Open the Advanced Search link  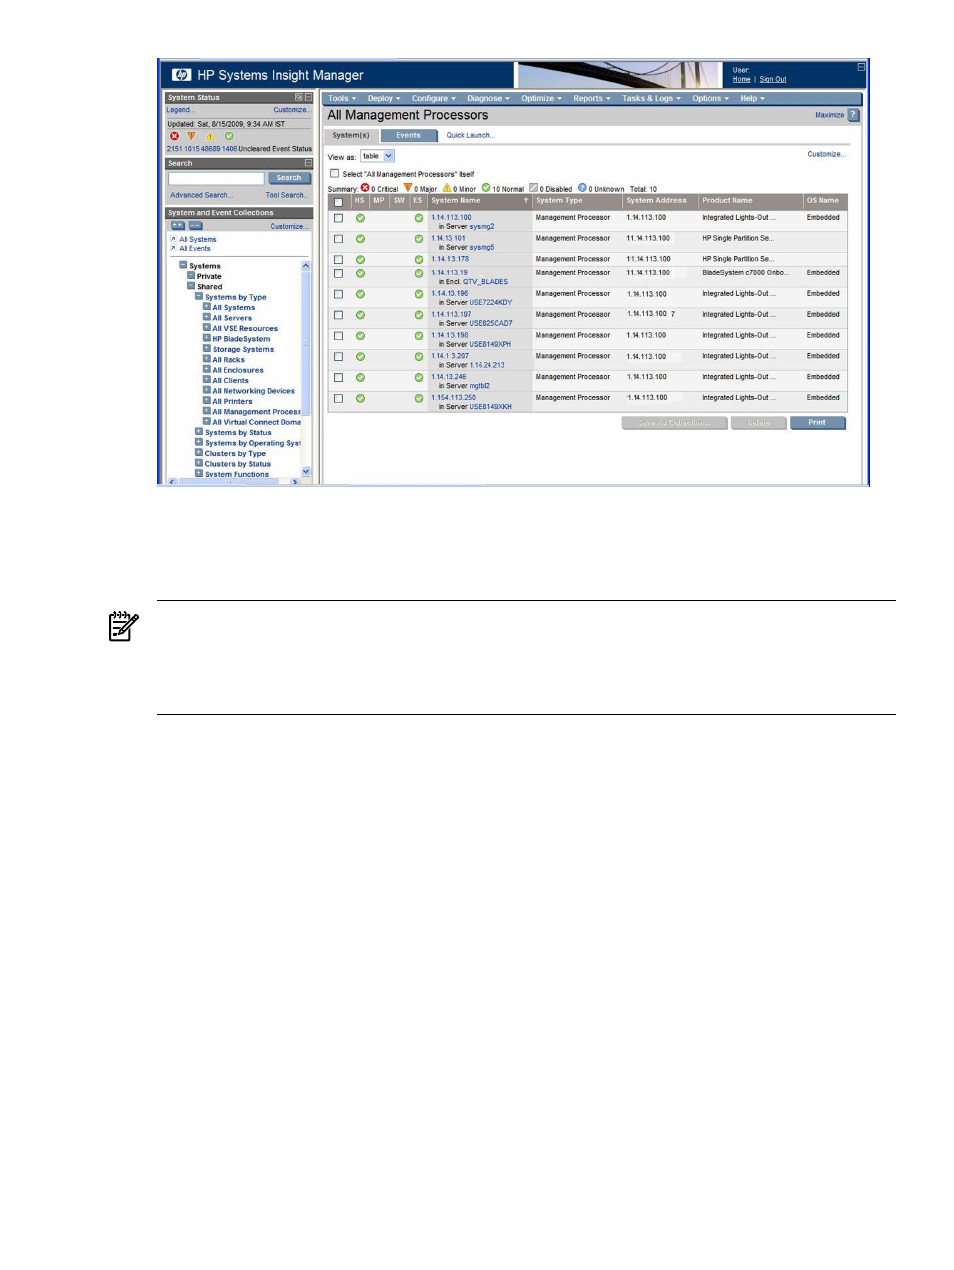coord(201,195)
